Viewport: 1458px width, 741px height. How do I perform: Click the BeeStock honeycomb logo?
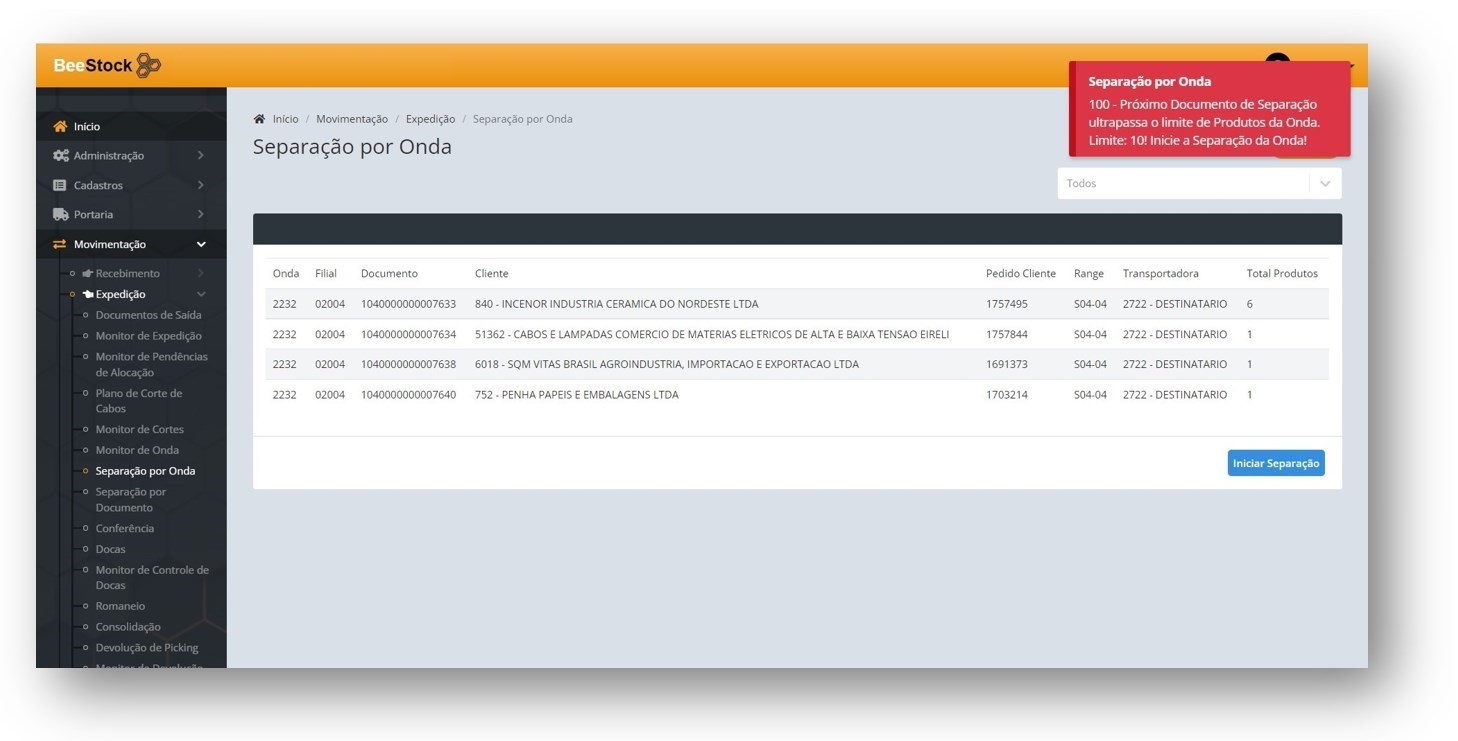tap(148, 65)
